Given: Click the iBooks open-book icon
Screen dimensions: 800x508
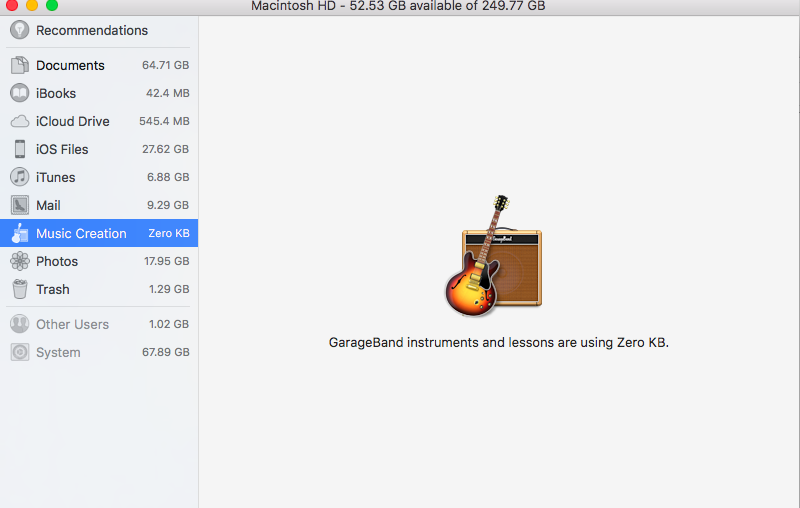Looking at the screenshot, I should click(19, 93).
